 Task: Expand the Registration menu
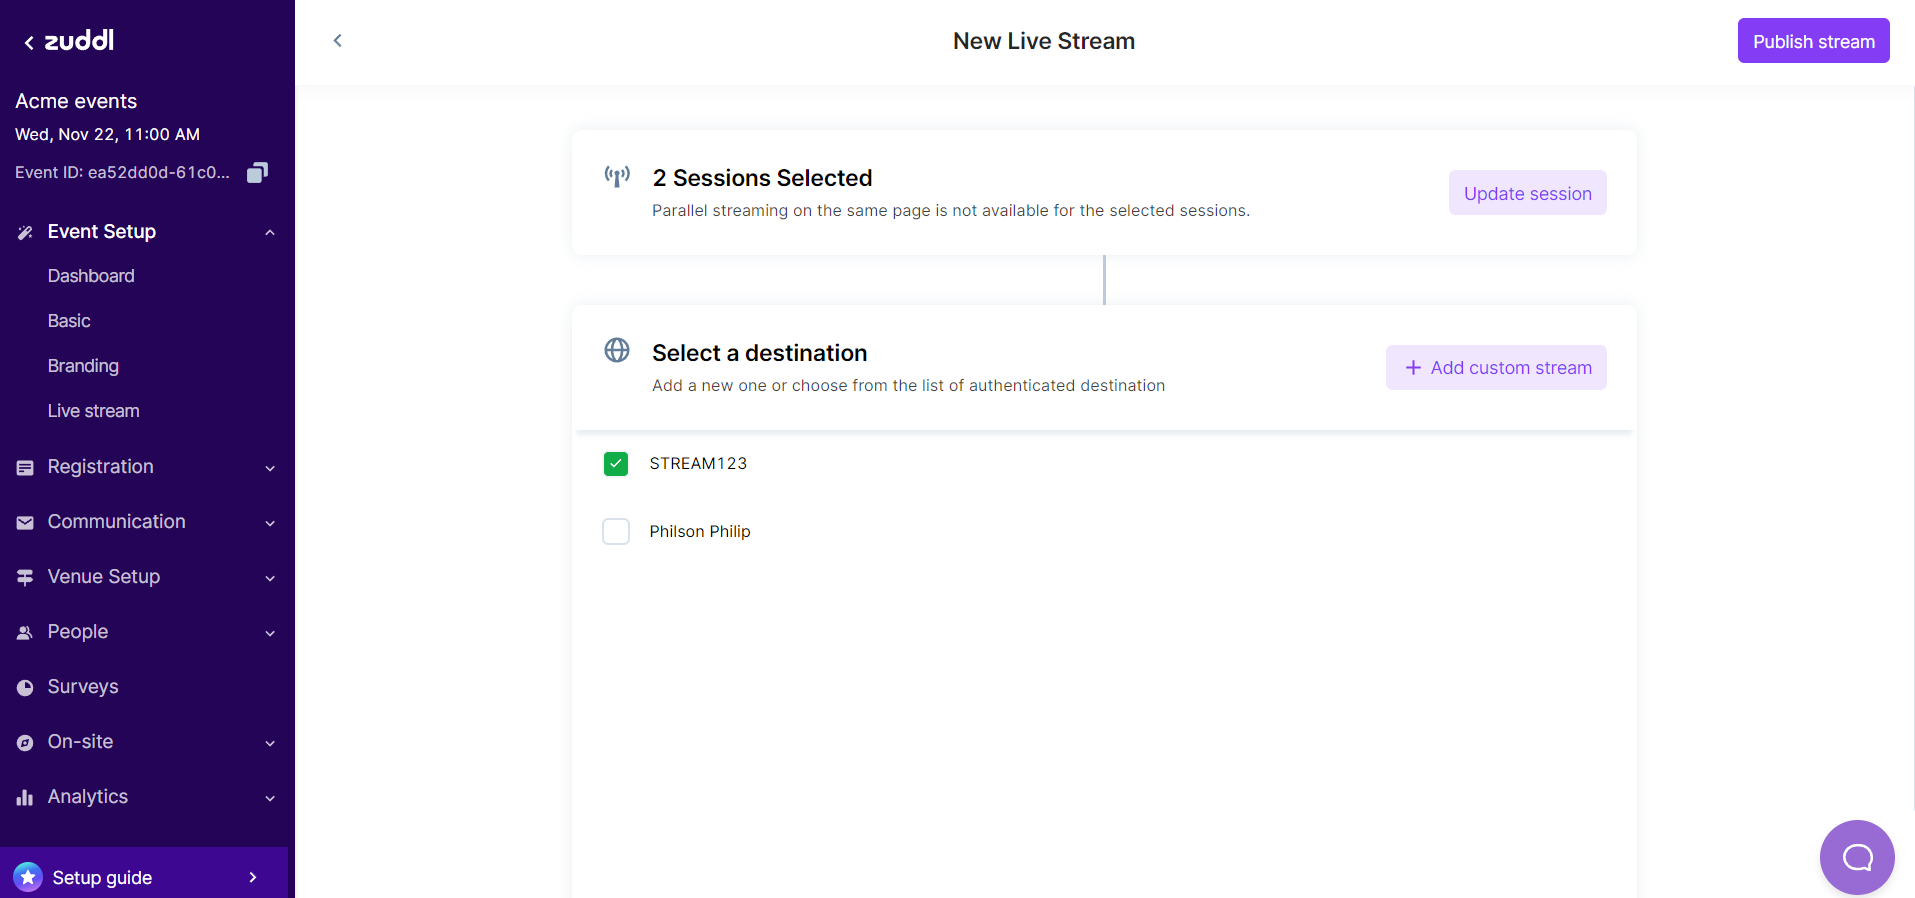click(x=269, y=468)
